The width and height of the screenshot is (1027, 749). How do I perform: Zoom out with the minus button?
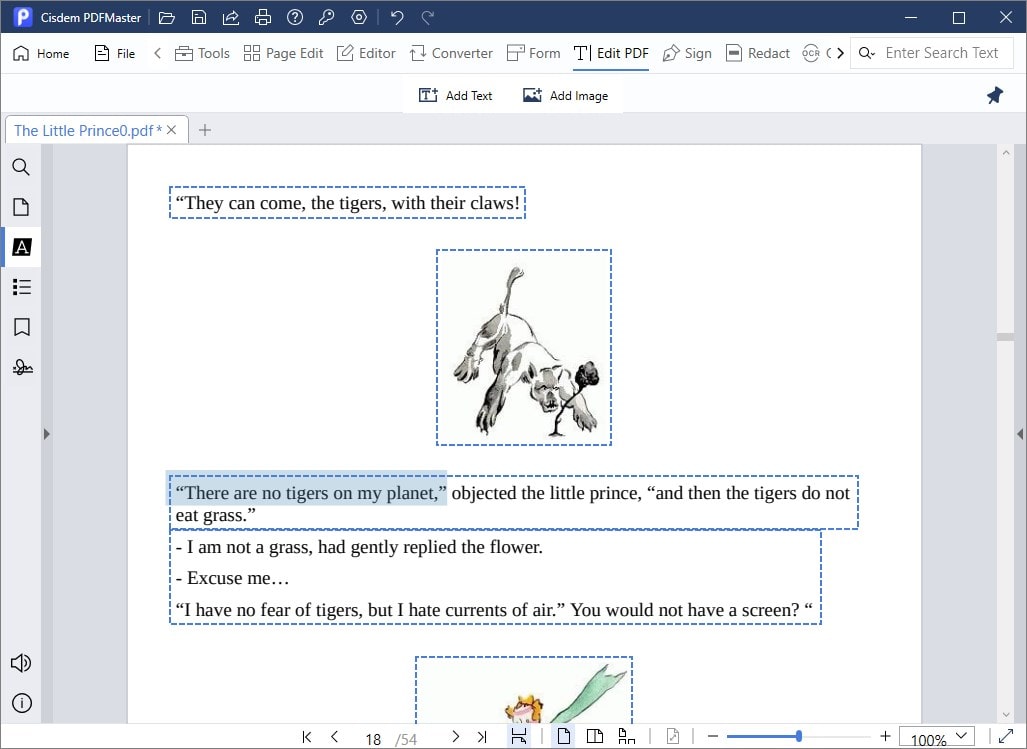(x=713, y=737)
